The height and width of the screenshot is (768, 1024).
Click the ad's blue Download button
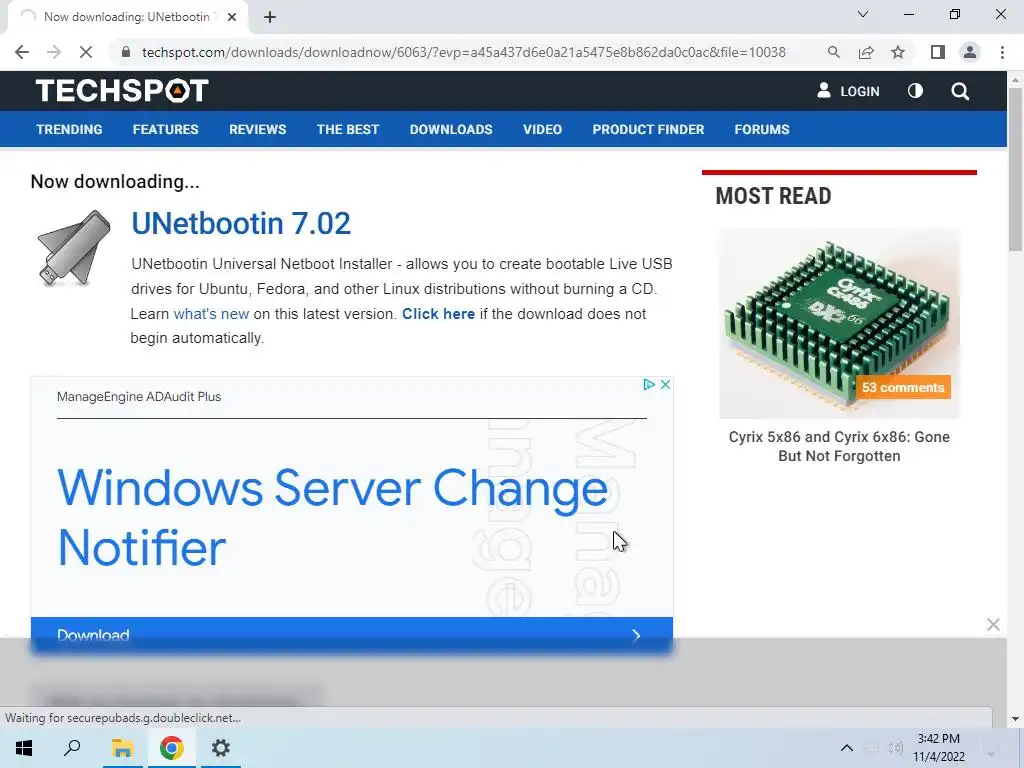tap(351, 635)
